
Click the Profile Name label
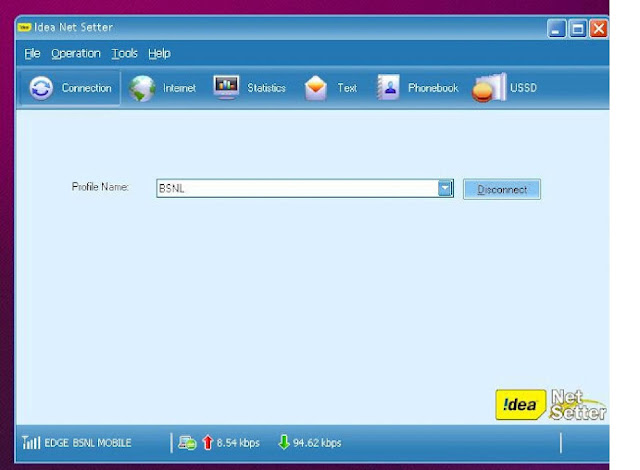pyautogui.click(x=100, y=187)
